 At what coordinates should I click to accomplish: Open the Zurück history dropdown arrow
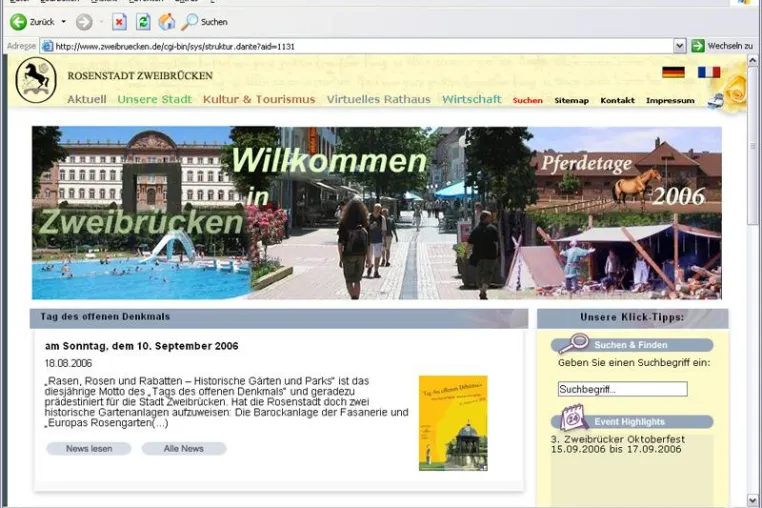63,22
